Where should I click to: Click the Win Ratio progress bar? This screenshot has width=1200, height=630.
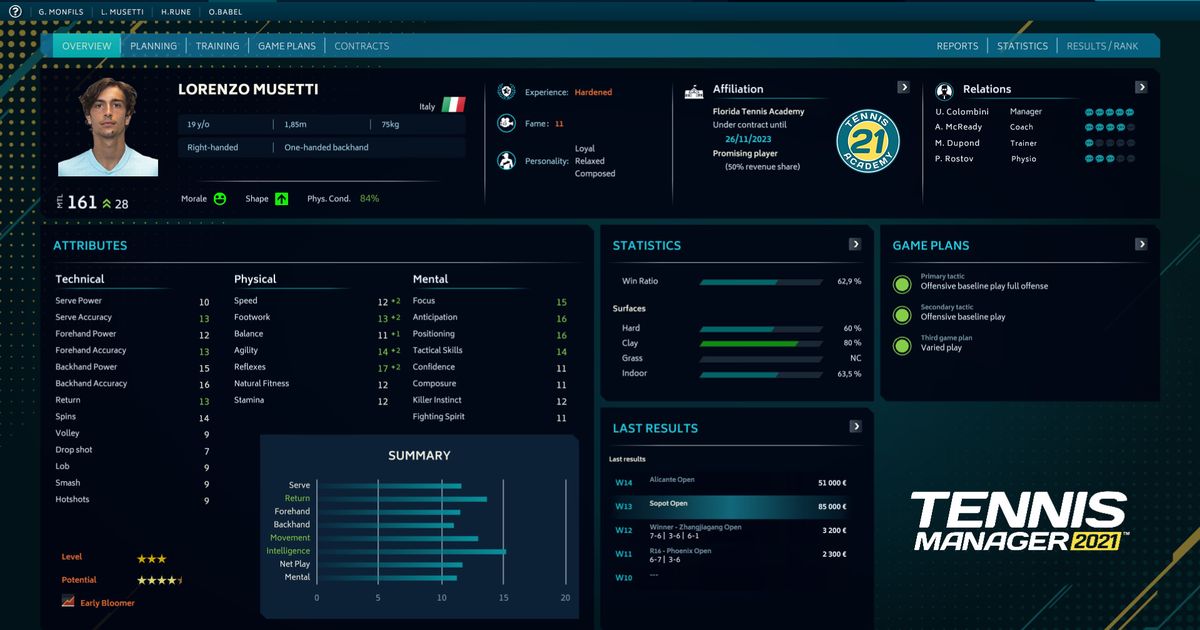[760, 282]
